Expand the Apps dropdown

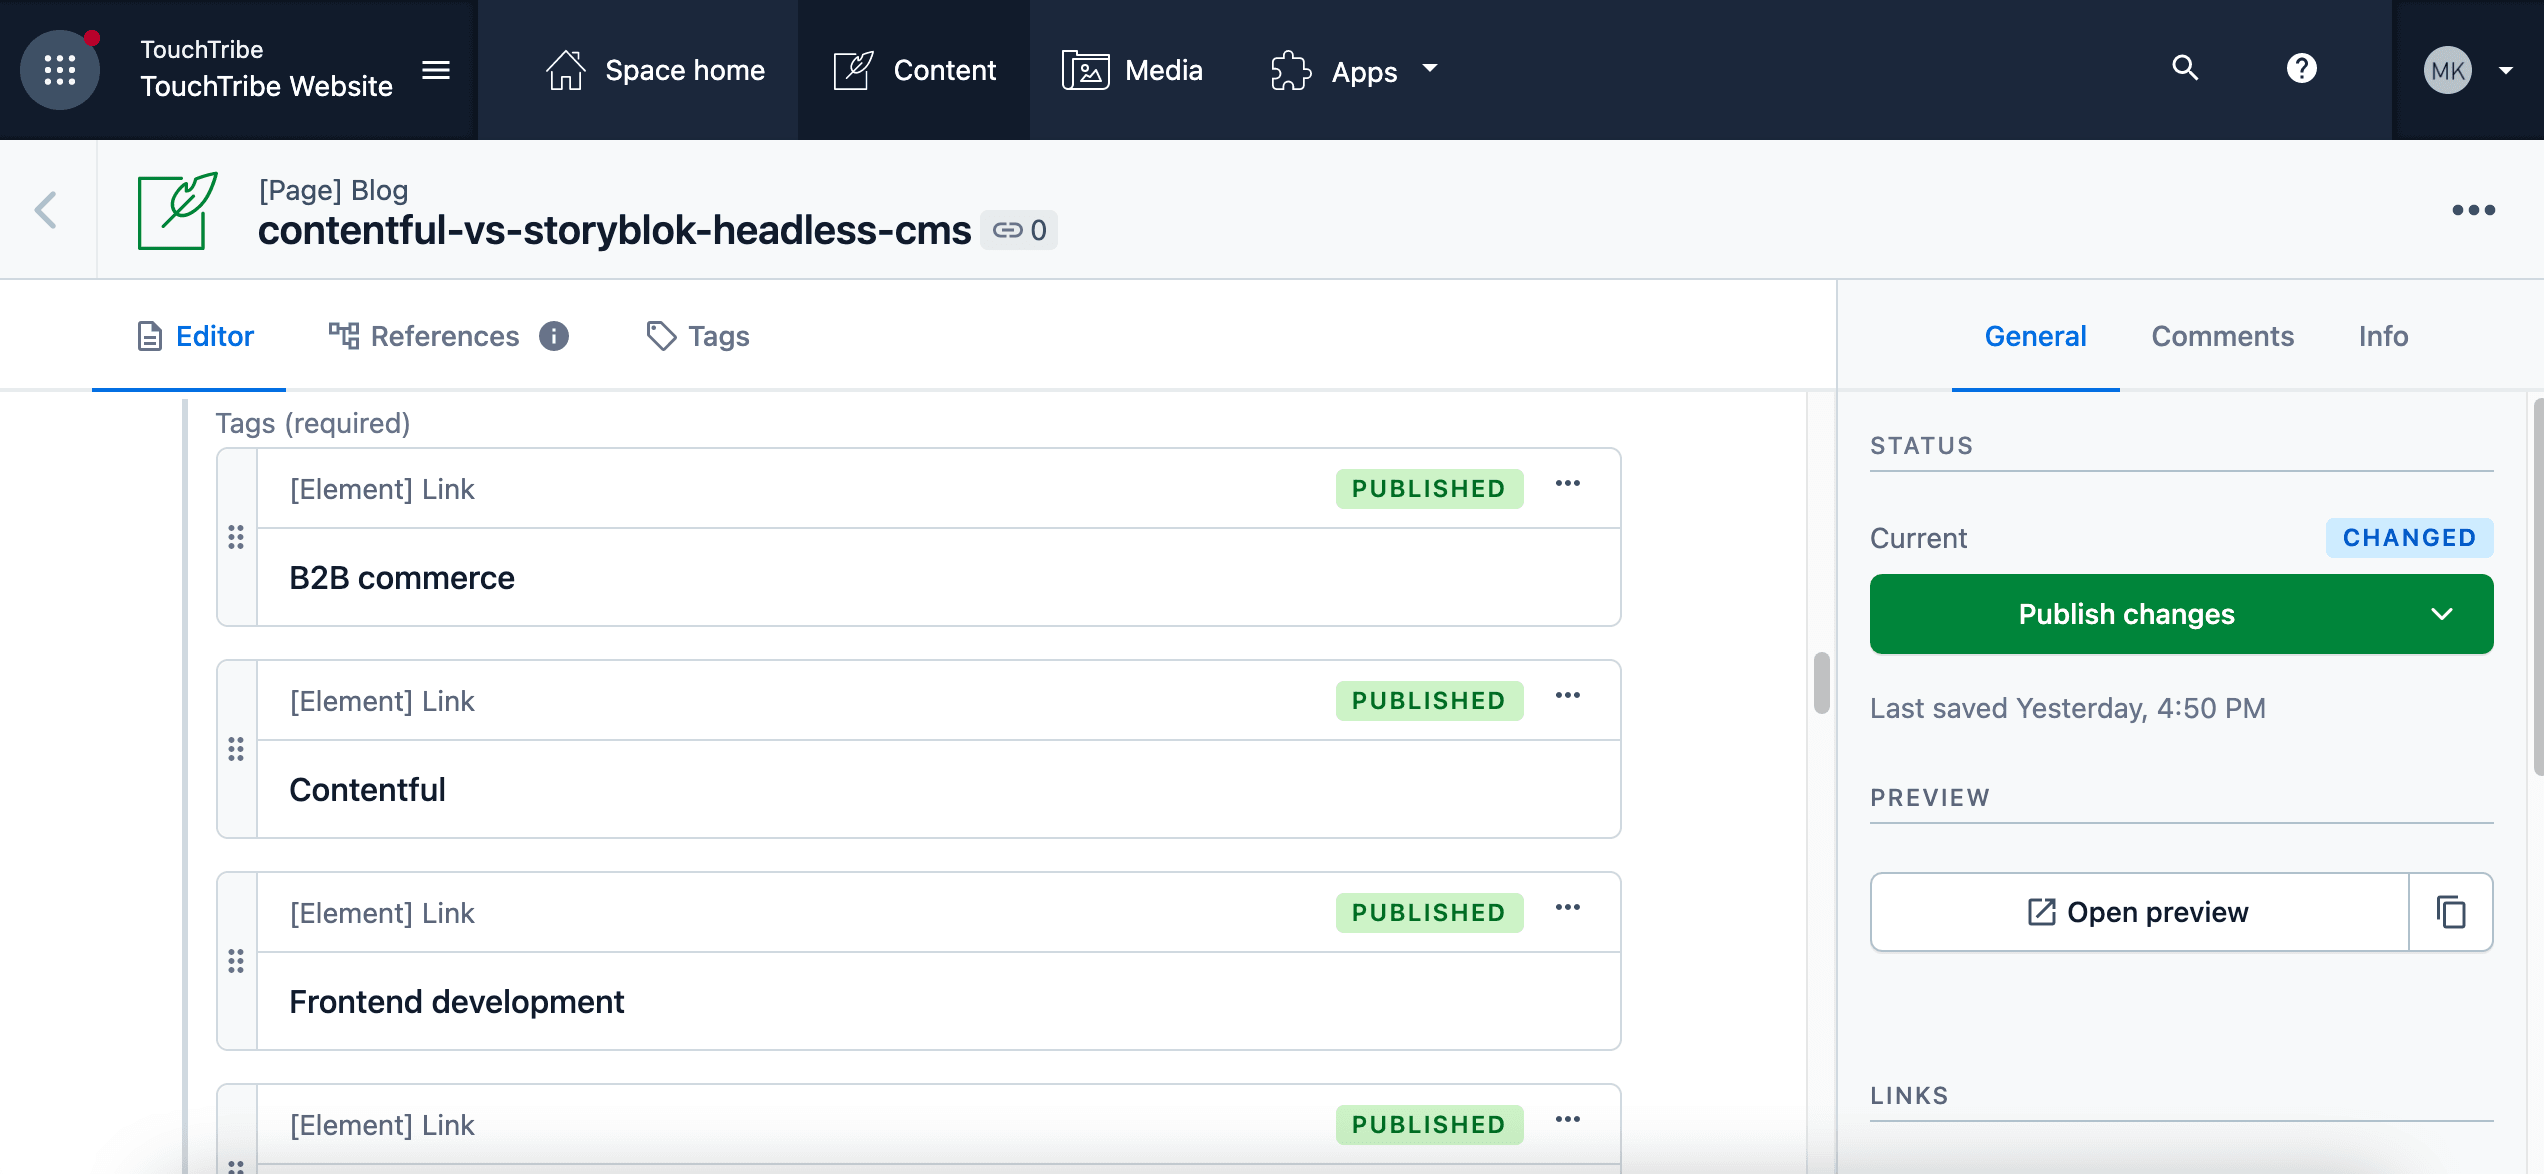tap(1354, 70)
